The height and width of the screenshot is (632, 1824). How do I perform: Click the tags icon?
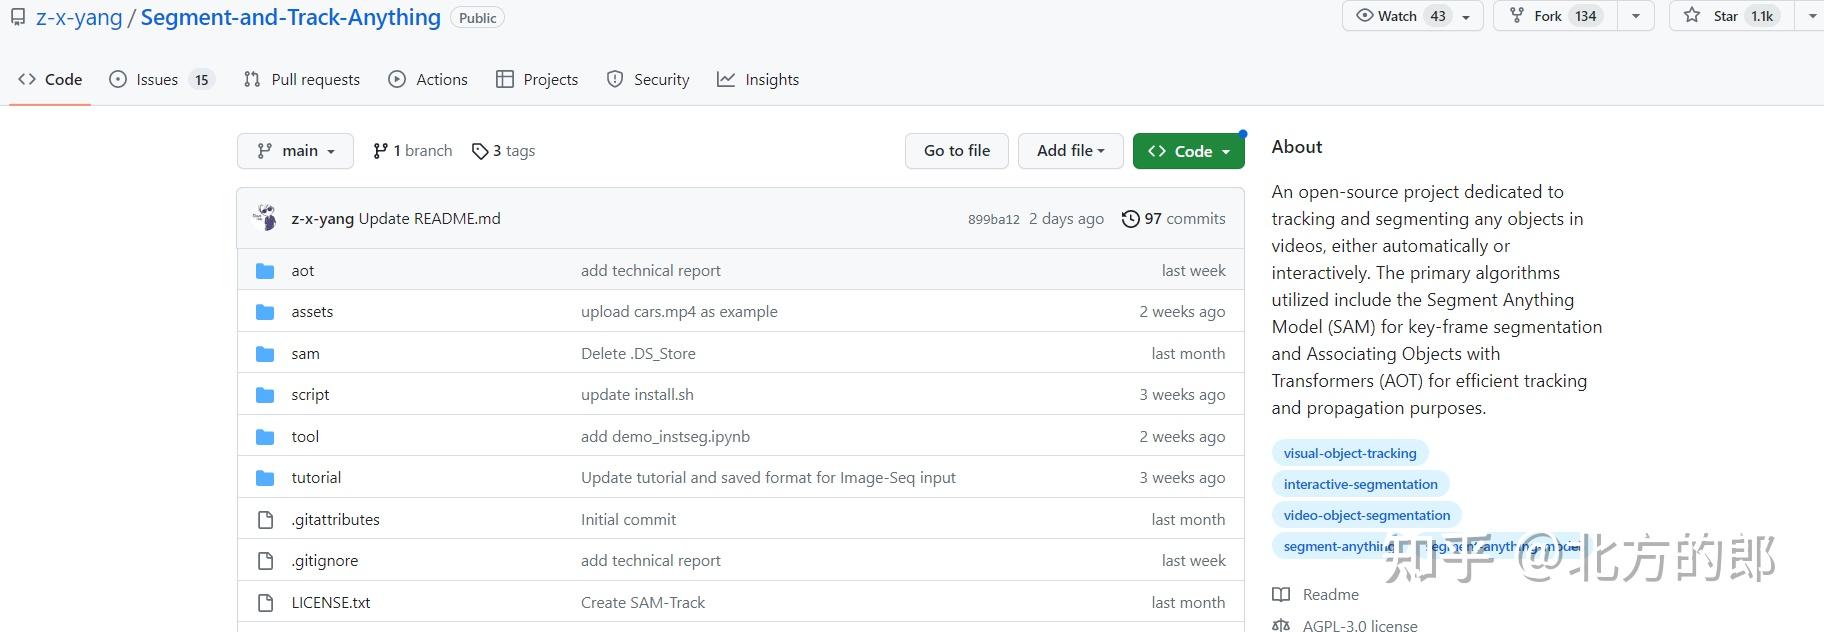click(480, 151)
